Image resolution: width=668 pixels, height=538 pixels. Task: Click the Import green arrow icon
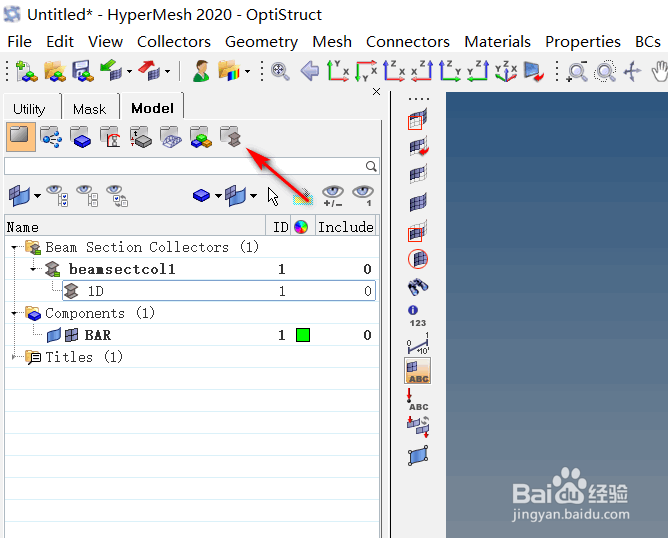pyautogui.click(x=111, y=71)
